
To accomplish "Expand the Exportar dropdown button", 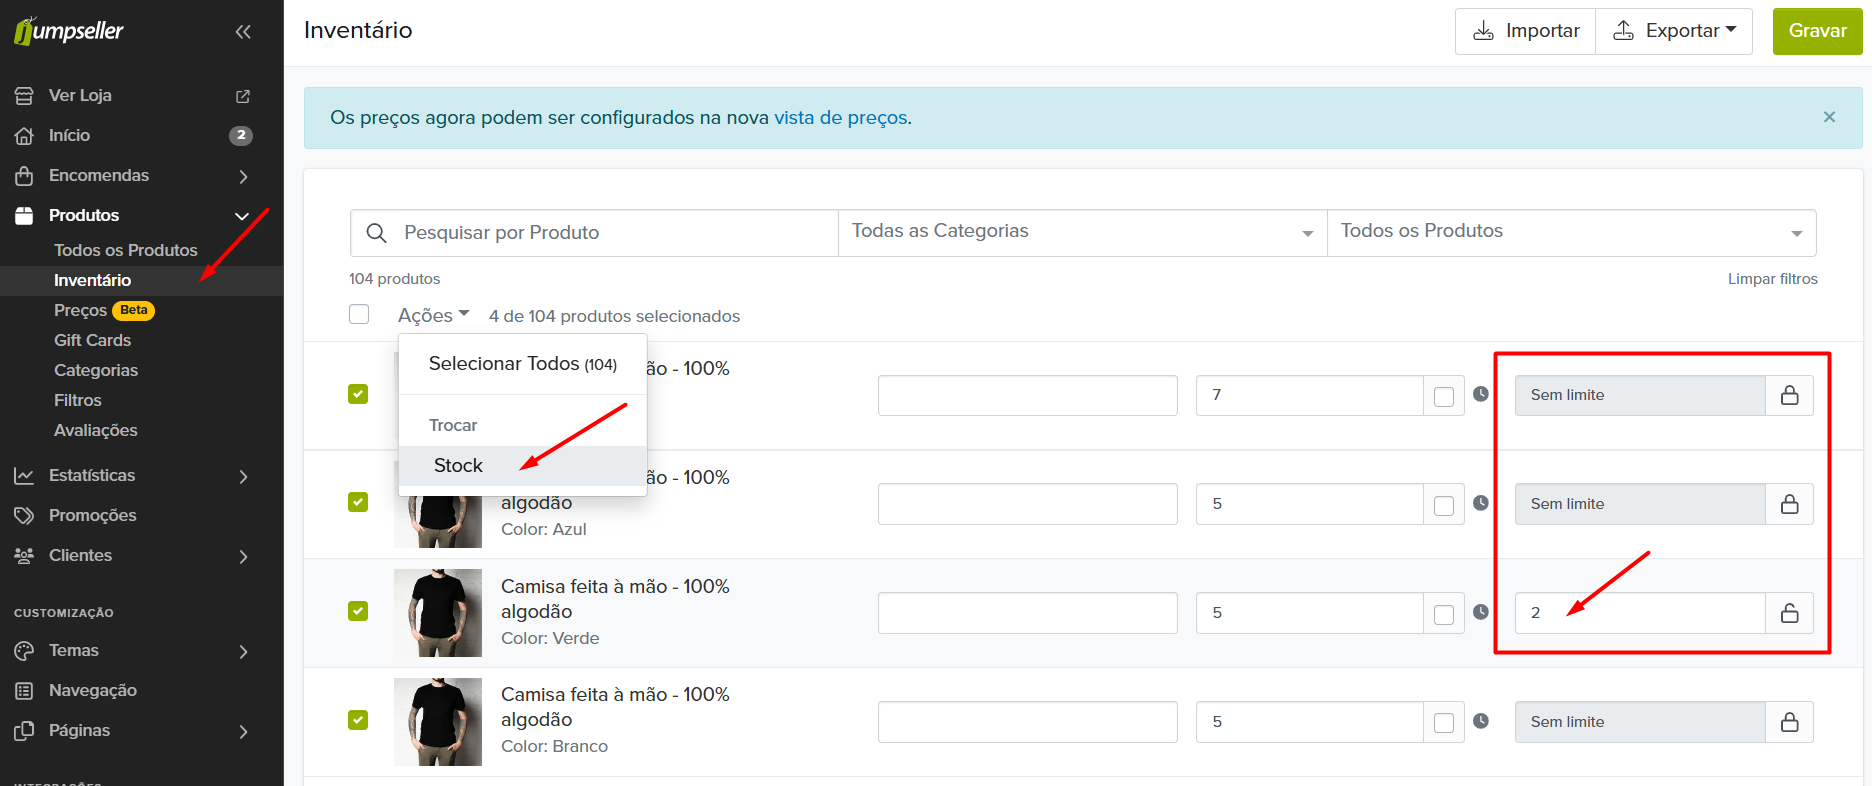I will click(x=1674, y=31).
